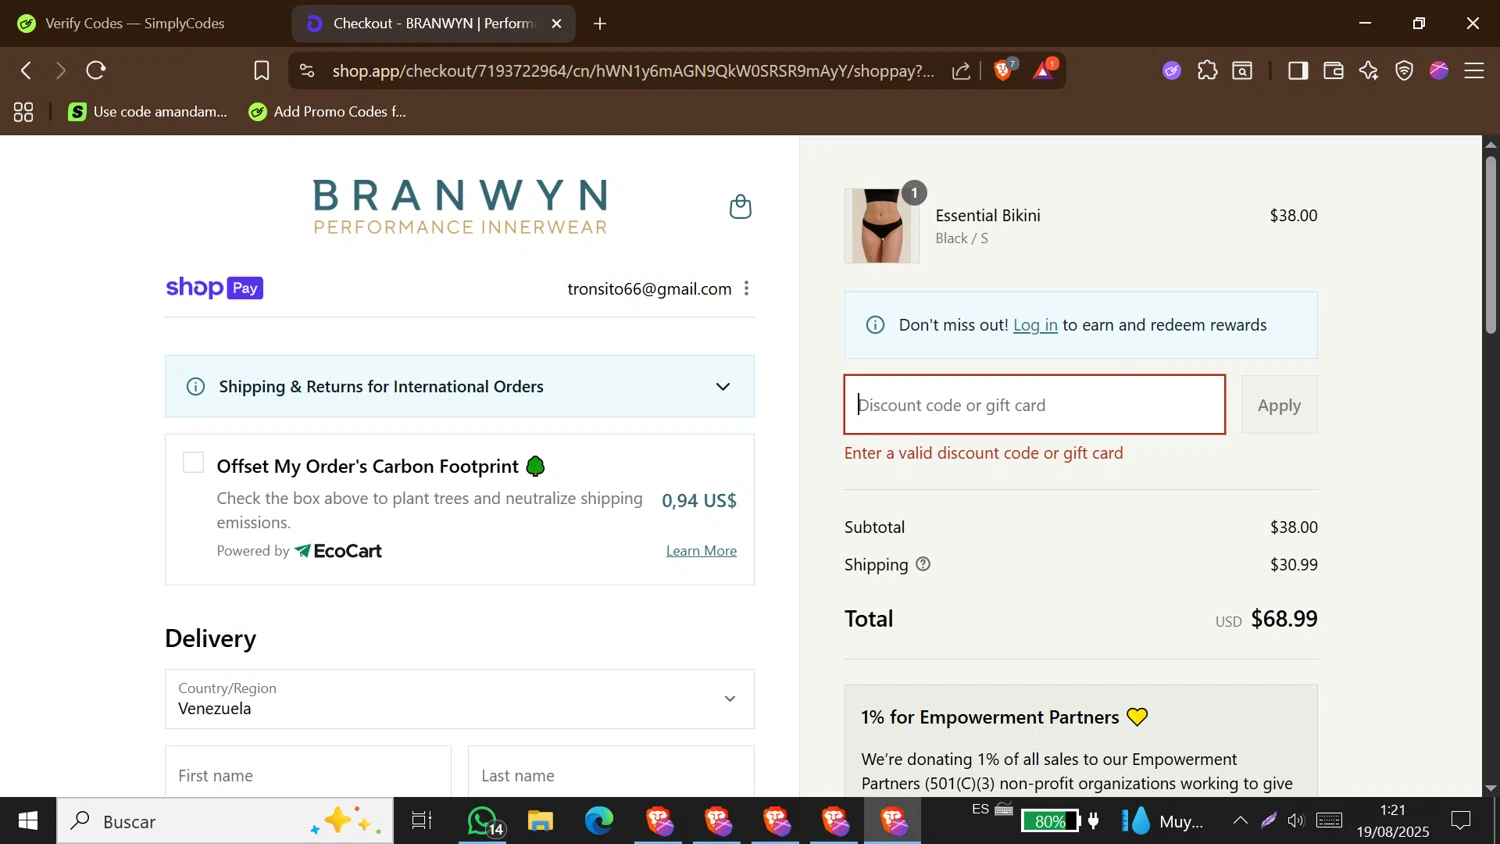Go back to previous page
1500x844 pixels.
point(26,70)
